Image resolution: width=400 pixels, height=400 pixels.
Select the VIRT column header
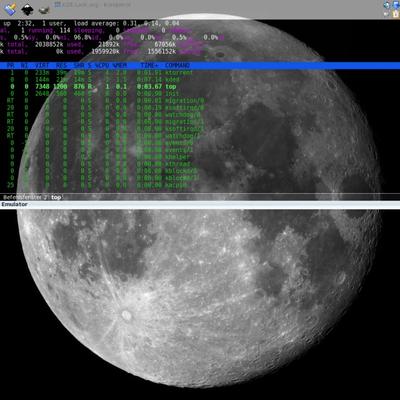pos(42,65)
